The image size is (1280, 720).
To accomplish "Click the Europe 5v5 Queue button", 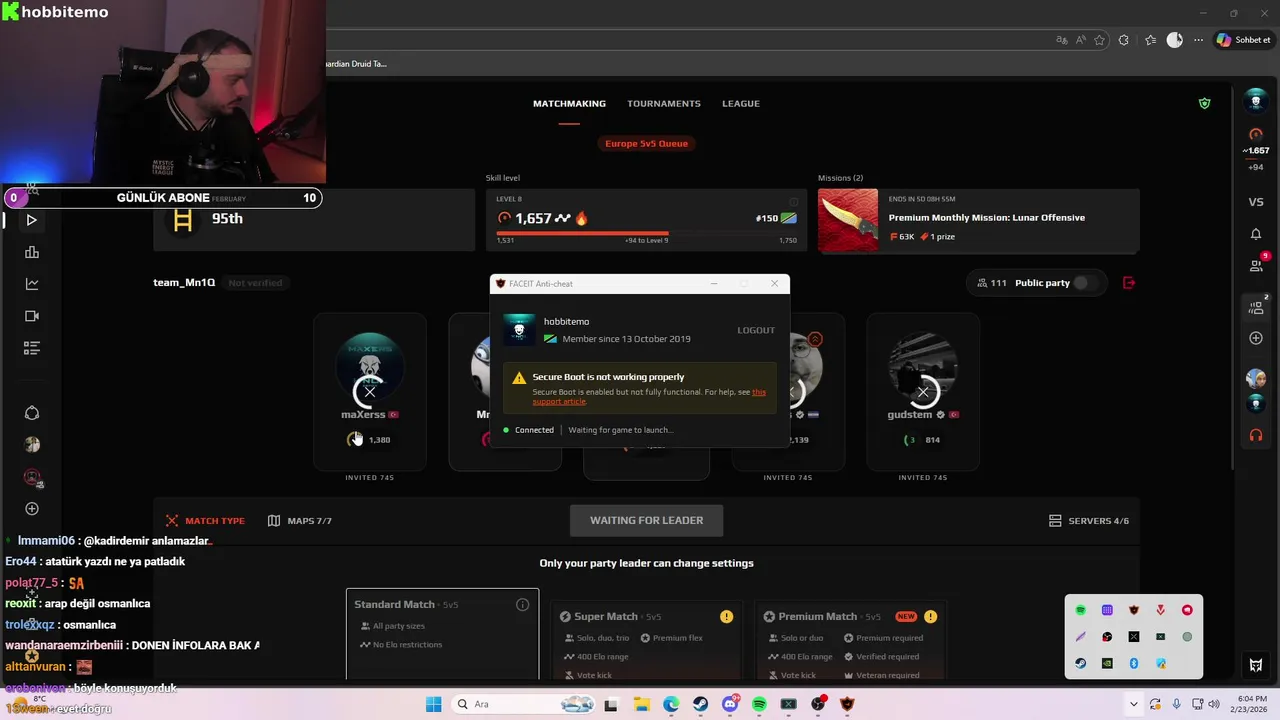I will (646, 143).
